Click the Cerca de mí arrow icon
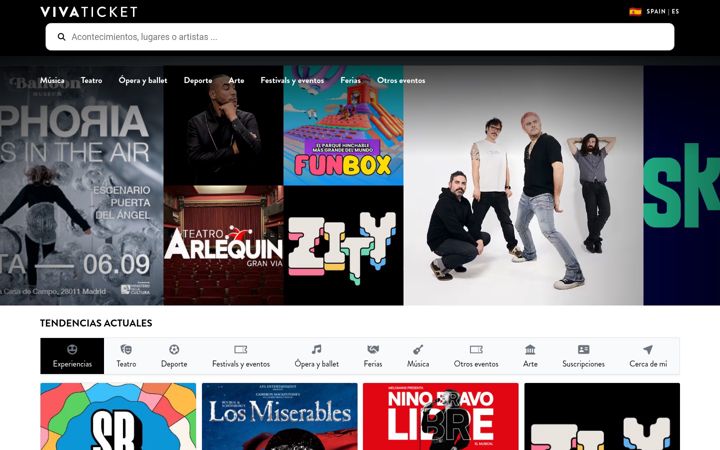The height and width of the screenshot is (450, 720). tap(648, 349)
